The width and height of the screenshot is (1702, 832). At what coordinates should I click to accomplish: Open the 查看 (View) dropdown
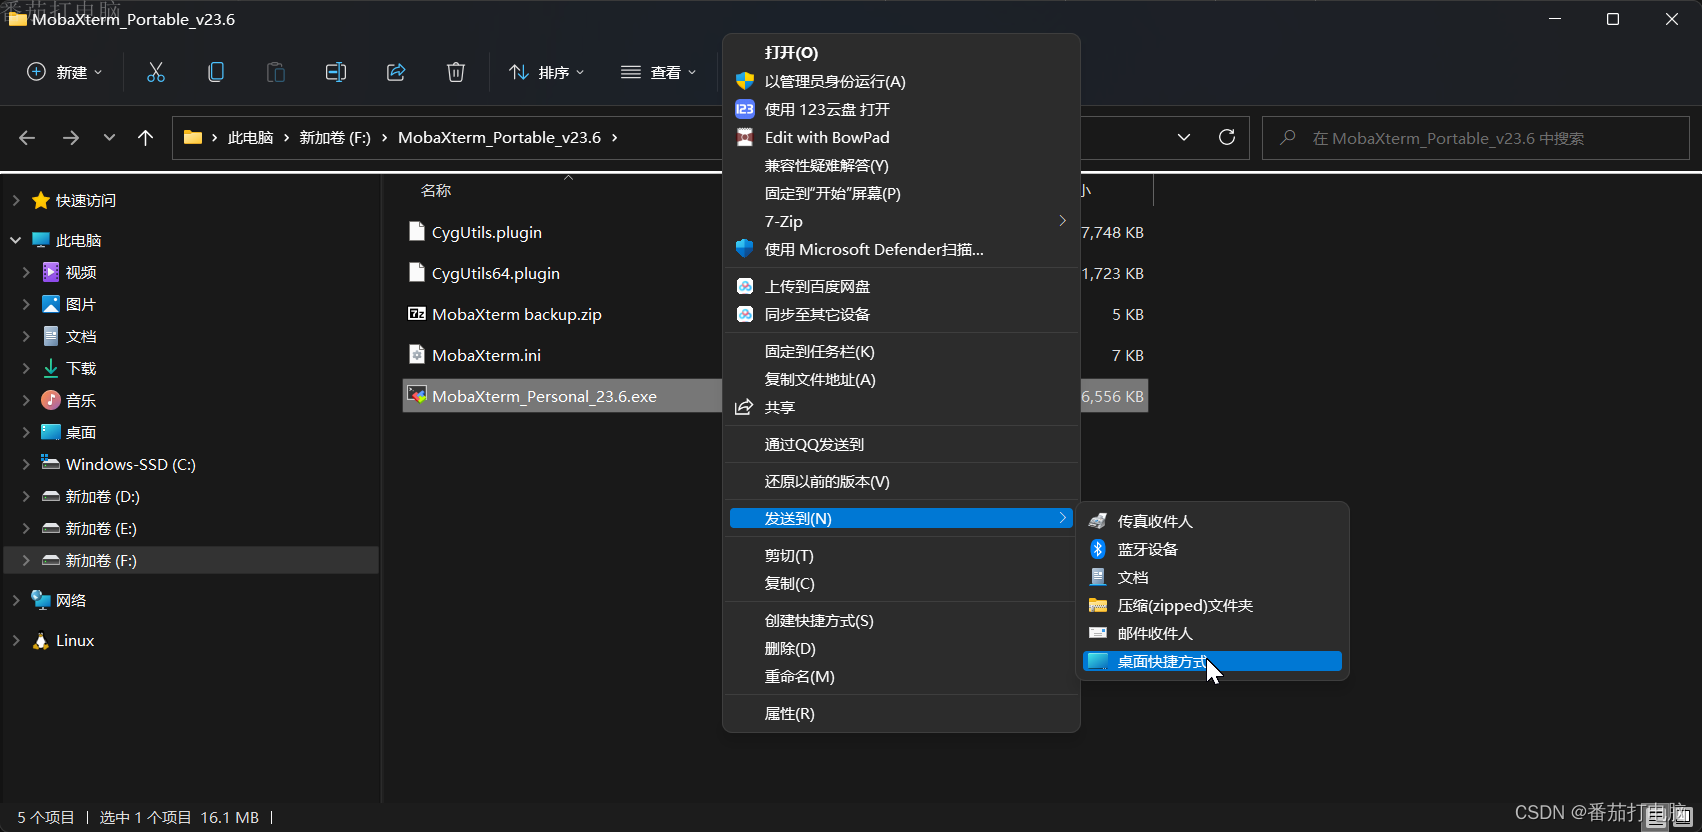658,72
